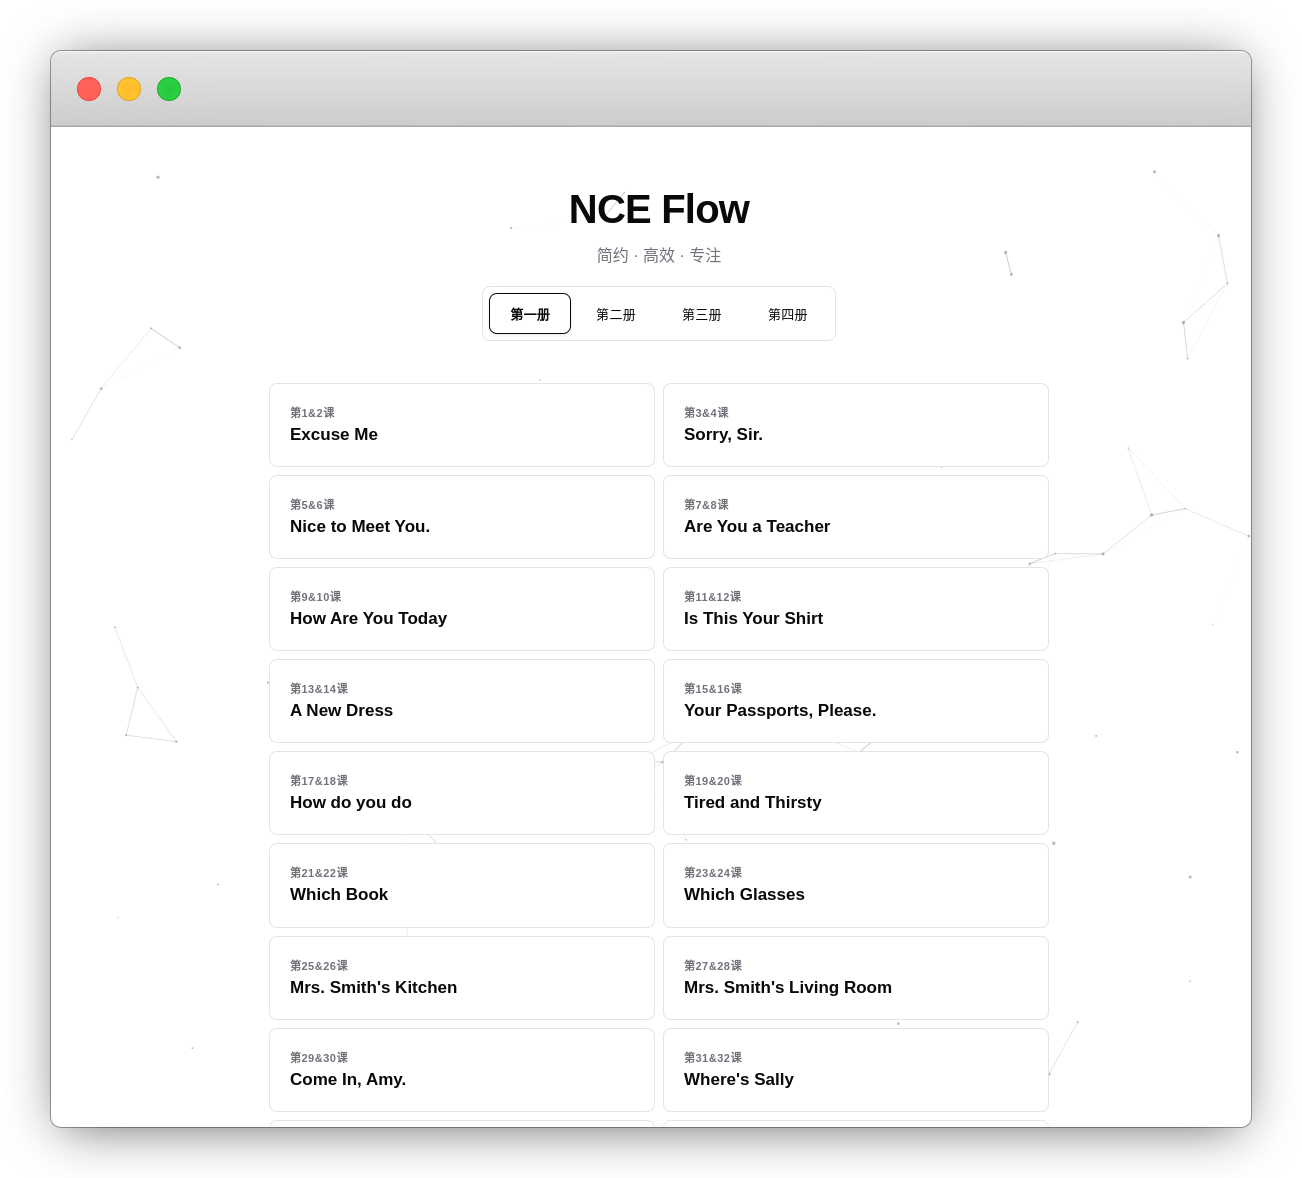
Task: Switch to the 第四册 tab
Action: point(788,314)
